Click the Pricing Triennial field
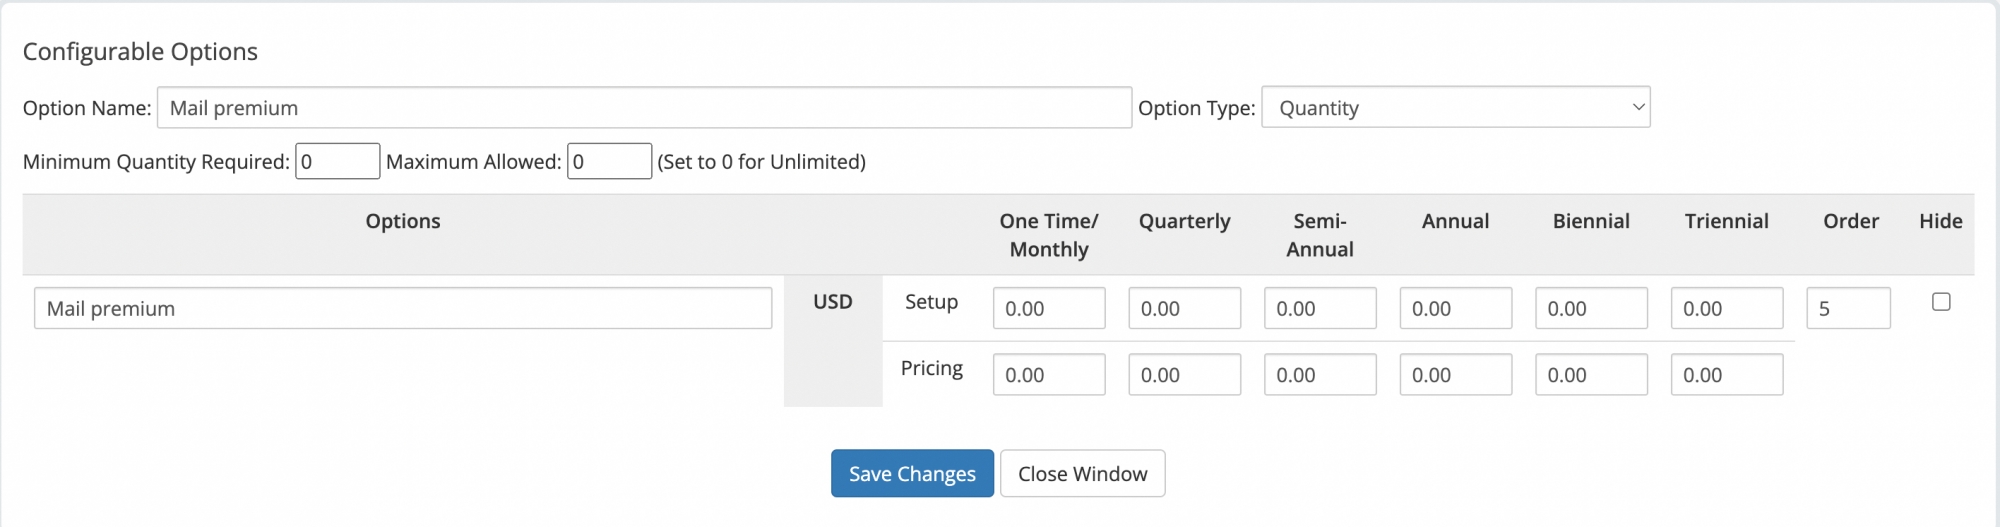The height and width of the screenshot is (527, 2000). click(1727, 375)
